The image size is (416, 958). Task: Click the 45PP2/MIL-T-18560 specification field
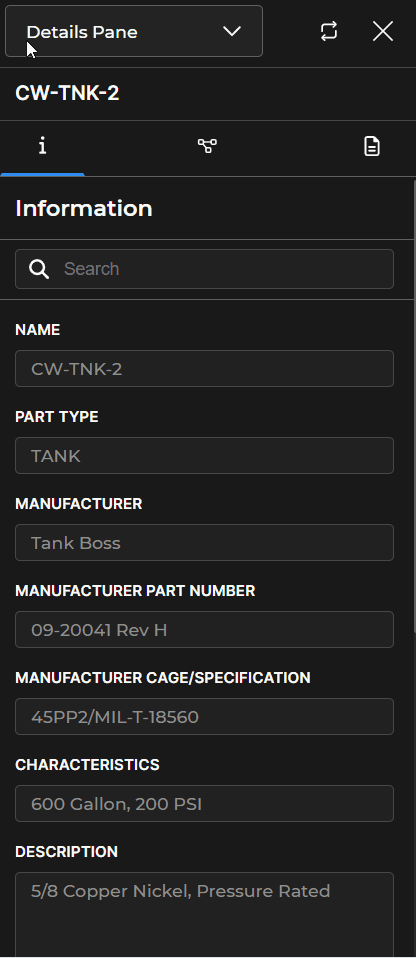204,717
